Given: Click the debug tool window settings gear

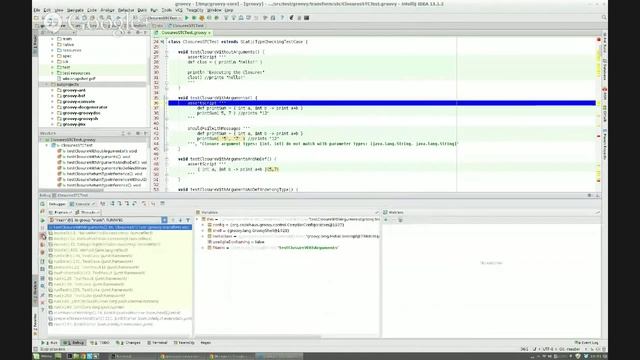Looking at the screenshot, I should [x=589, y=196].
